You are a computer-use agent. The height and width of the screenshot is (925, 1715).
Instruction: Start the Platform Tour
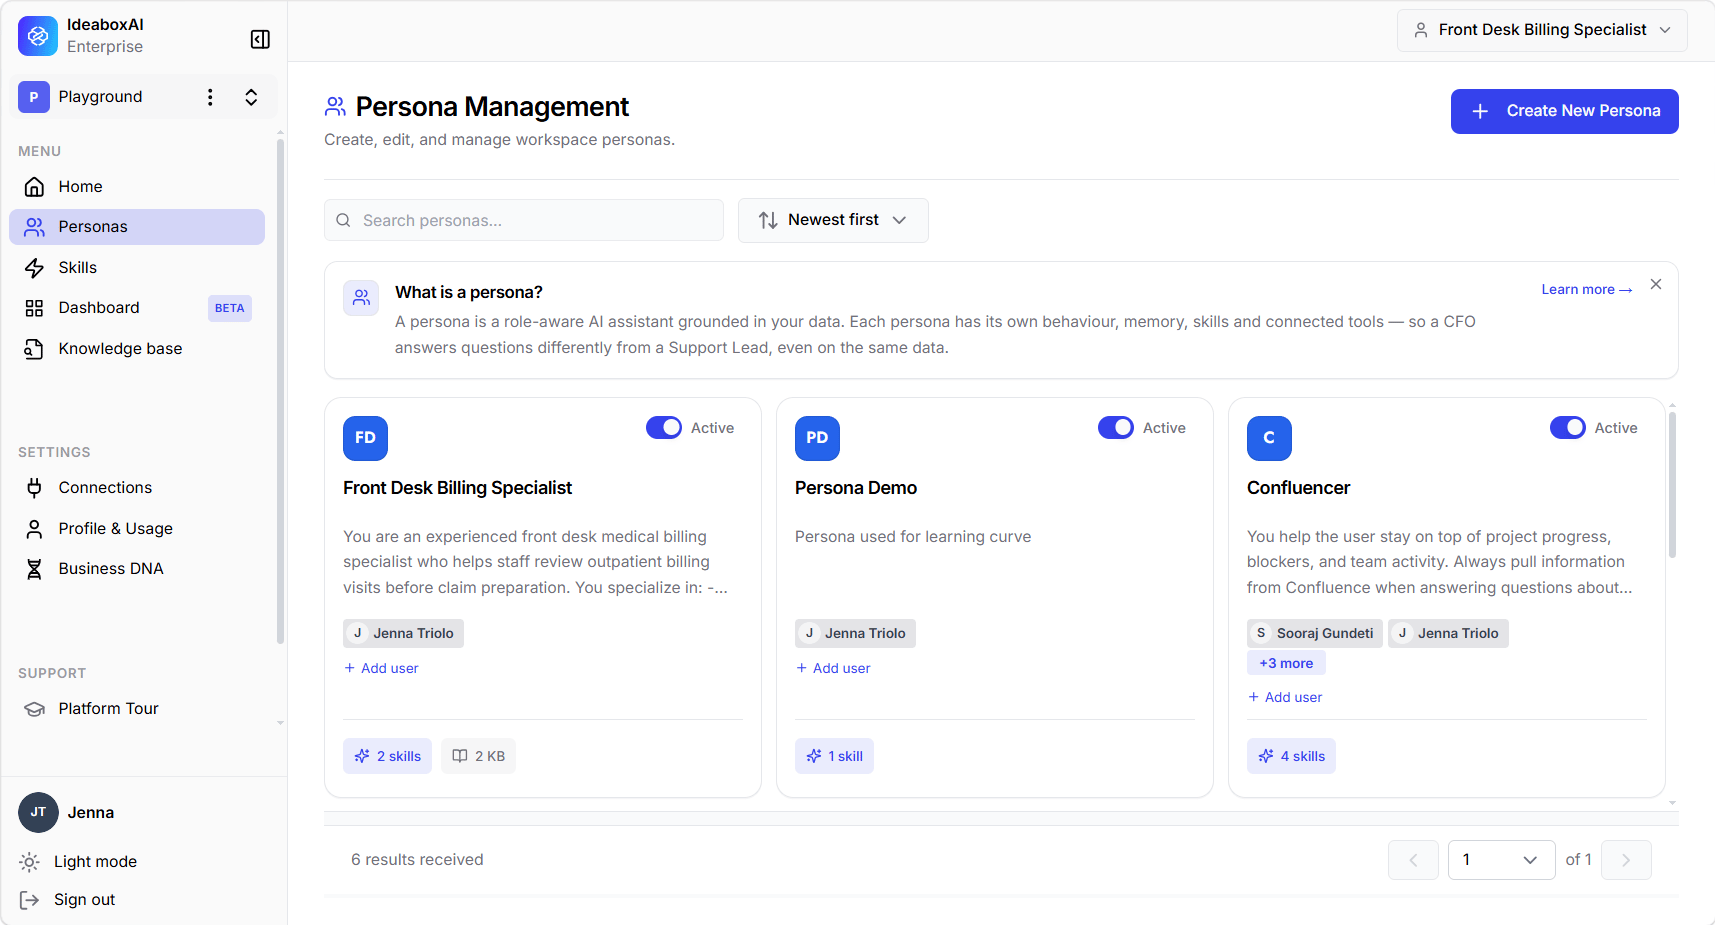click(137, 709)
